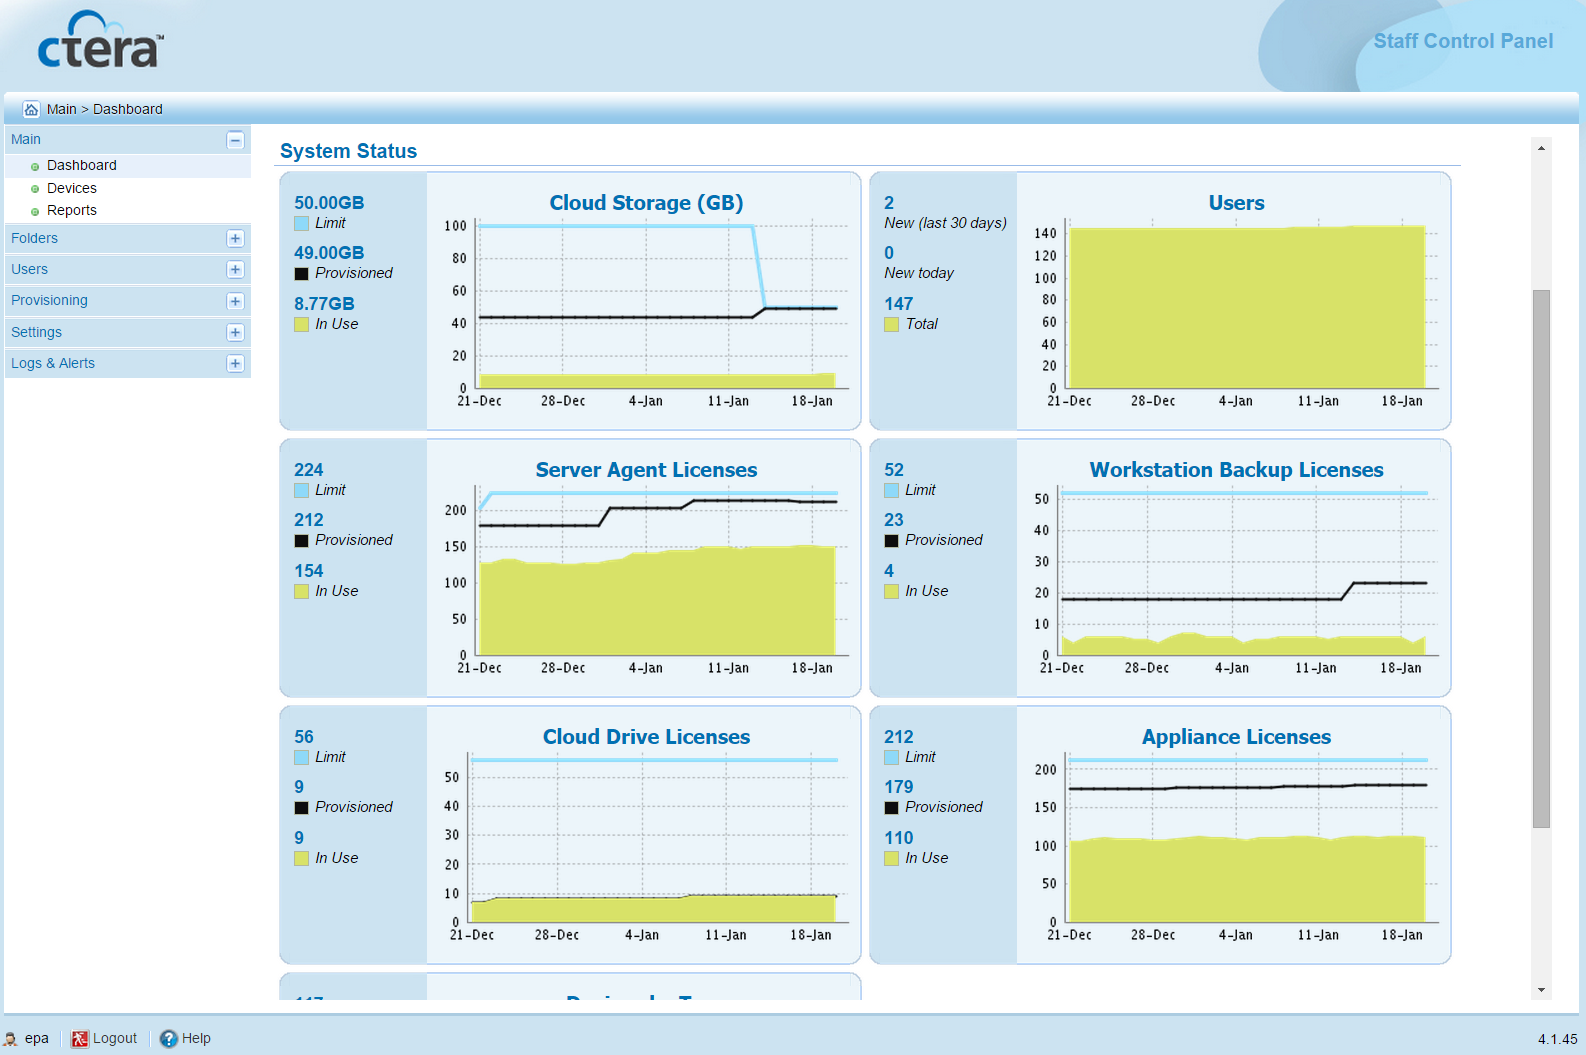Click the Server Agent Limit blue swatch
This screenshot has width=1586, height=1055.
301,491
